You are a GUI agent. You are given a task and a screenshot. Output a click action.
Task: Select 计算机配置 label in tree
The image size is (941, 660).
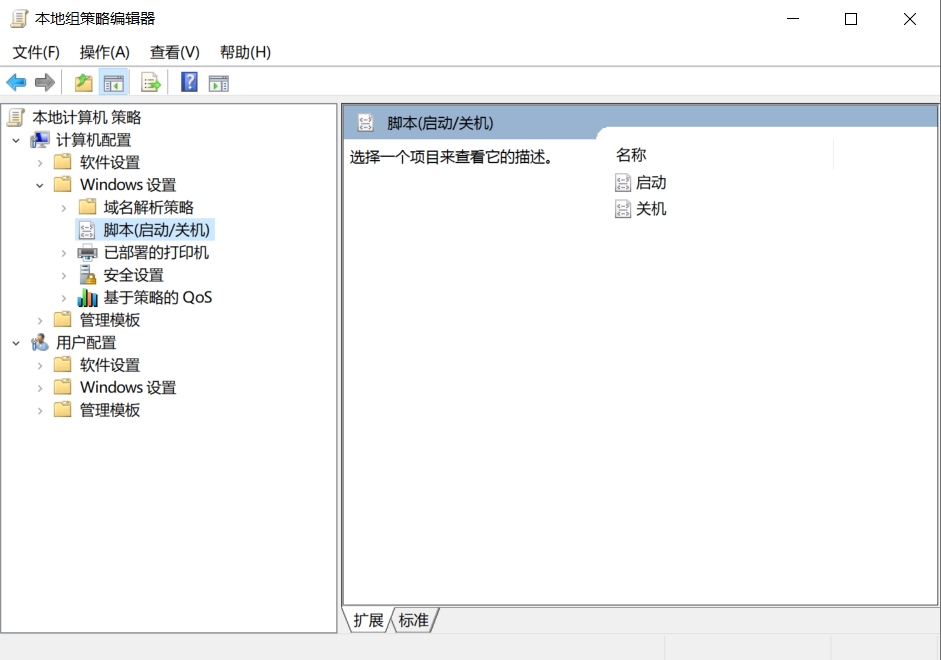coord(94,140)
